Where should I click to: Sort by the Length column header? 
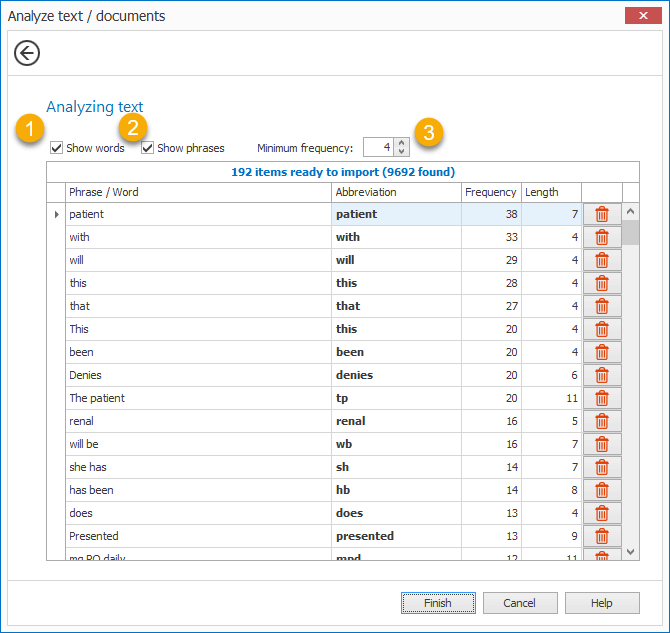point(551,192)
